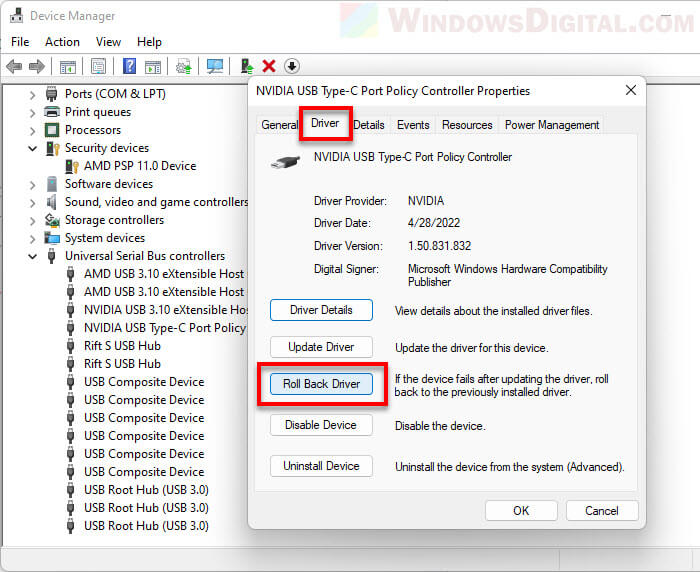Viewport: 700px width, 572px height.
Task: Click the red X uninstall device icon
Action: (x=269, y=66)
